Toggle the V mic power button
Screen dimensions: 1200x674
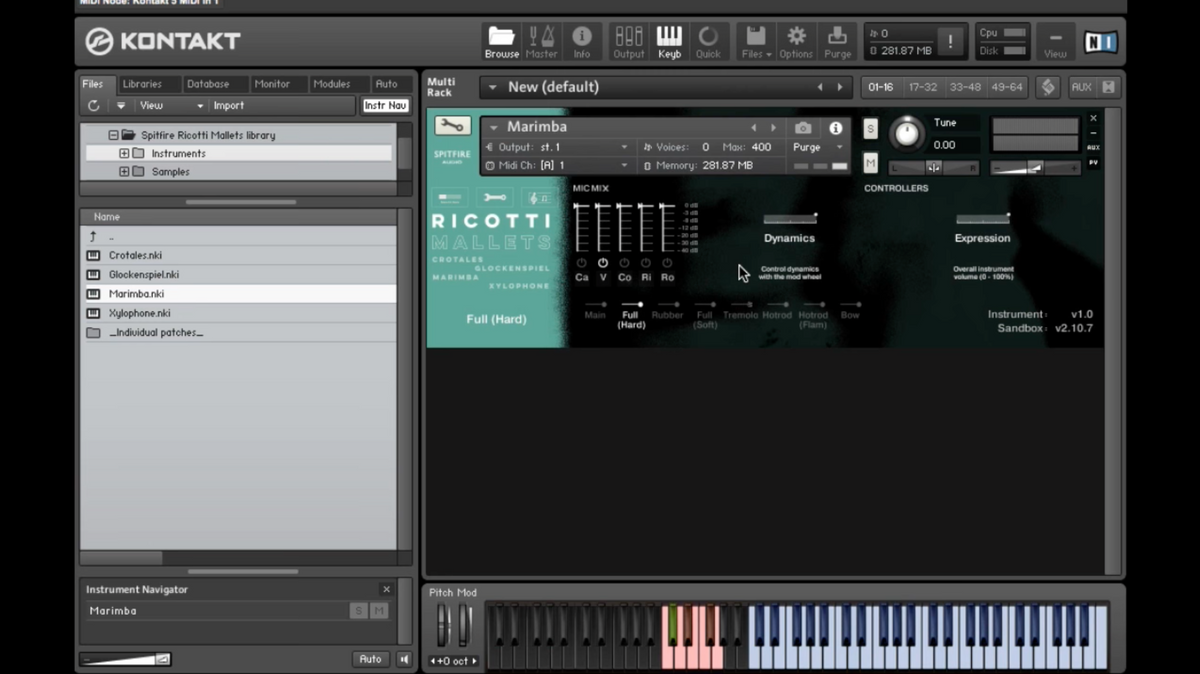coord(603,263)
